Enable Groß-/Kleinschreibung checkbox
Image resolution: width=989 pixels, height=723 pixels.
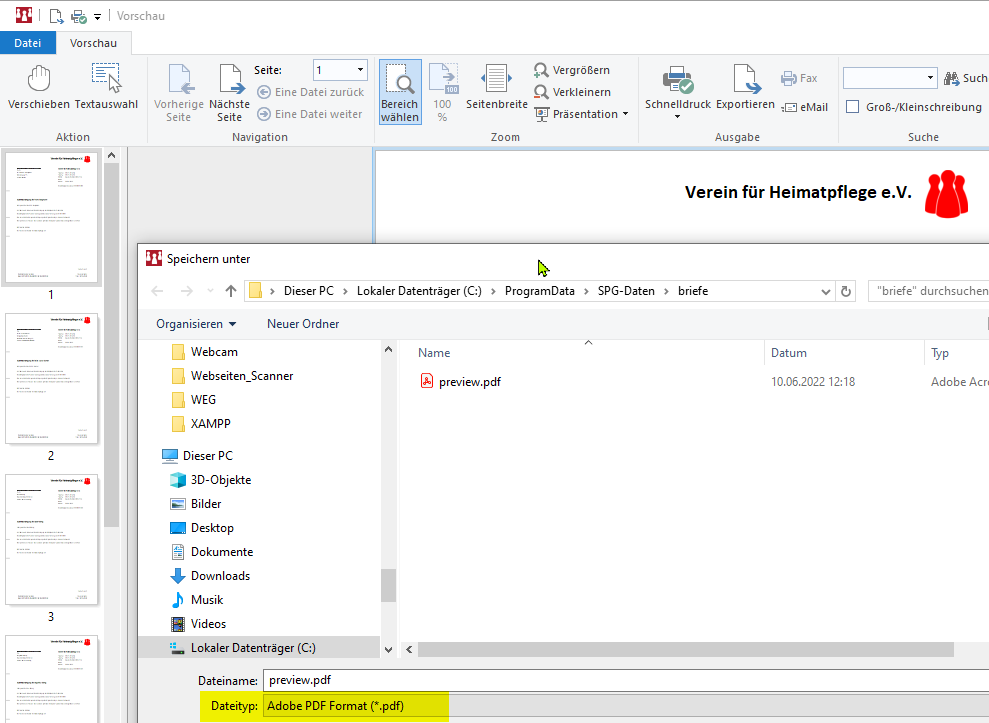tap(853, 107)
